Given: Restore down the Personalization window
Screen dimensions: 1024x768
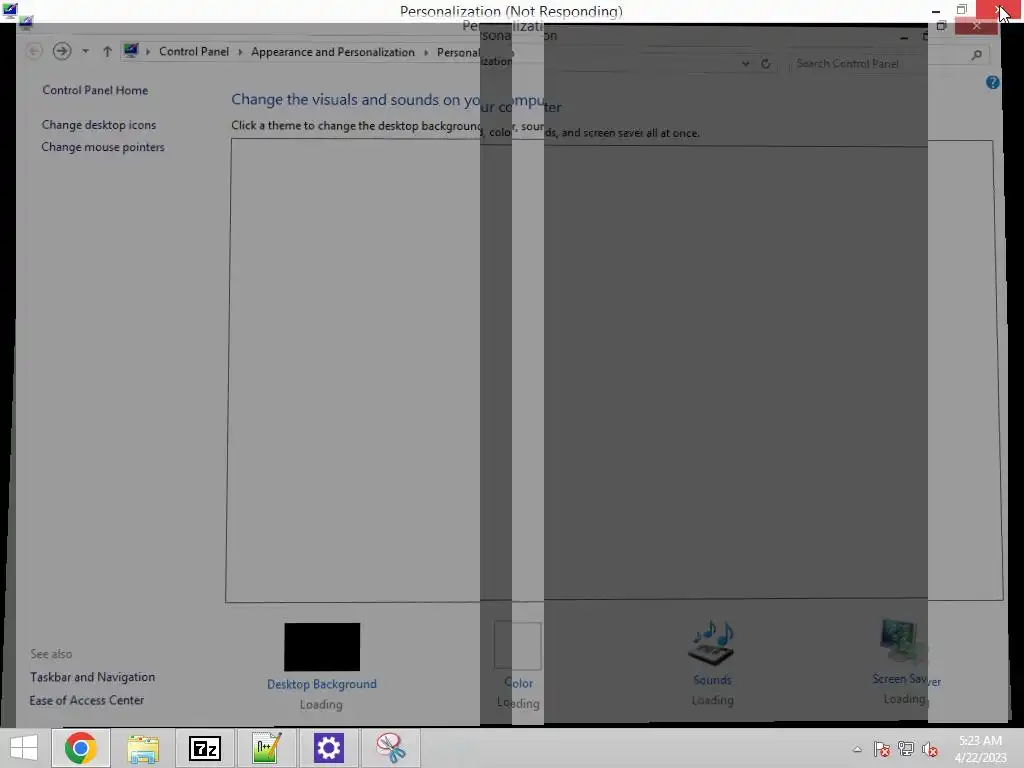Looking at the screenshot, I should [962, 10].
